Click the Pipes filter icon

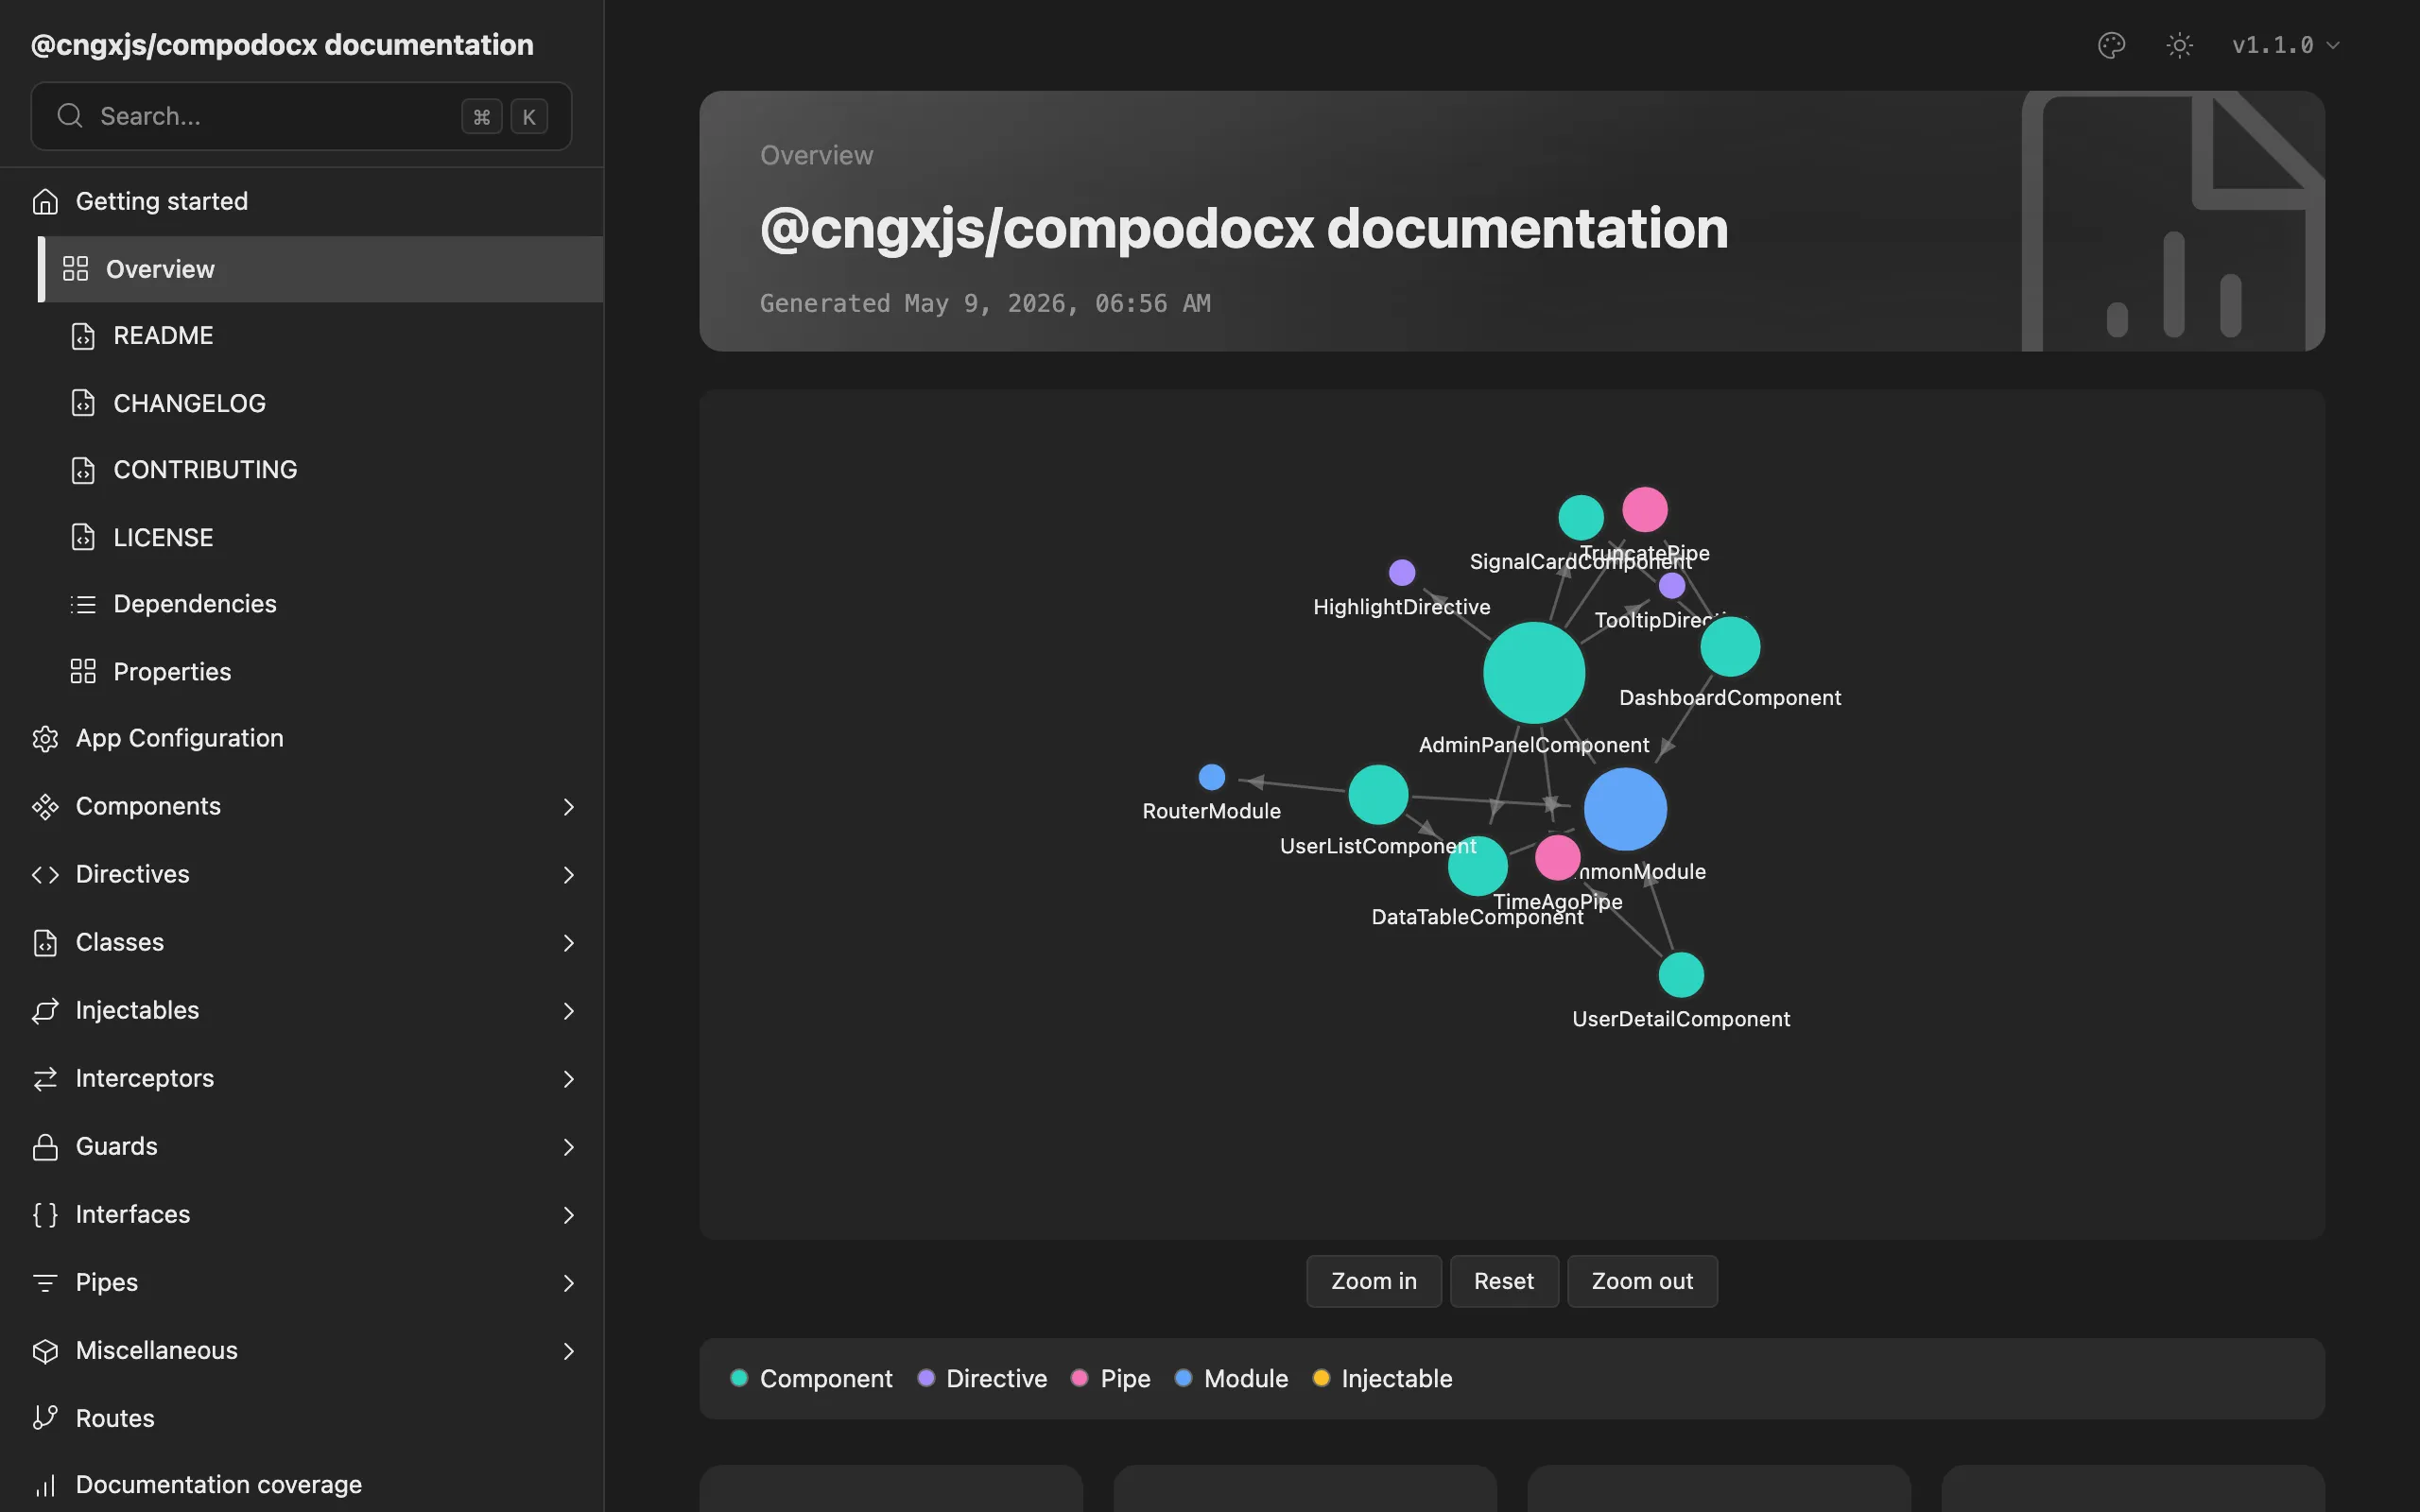click(45, 1282)
